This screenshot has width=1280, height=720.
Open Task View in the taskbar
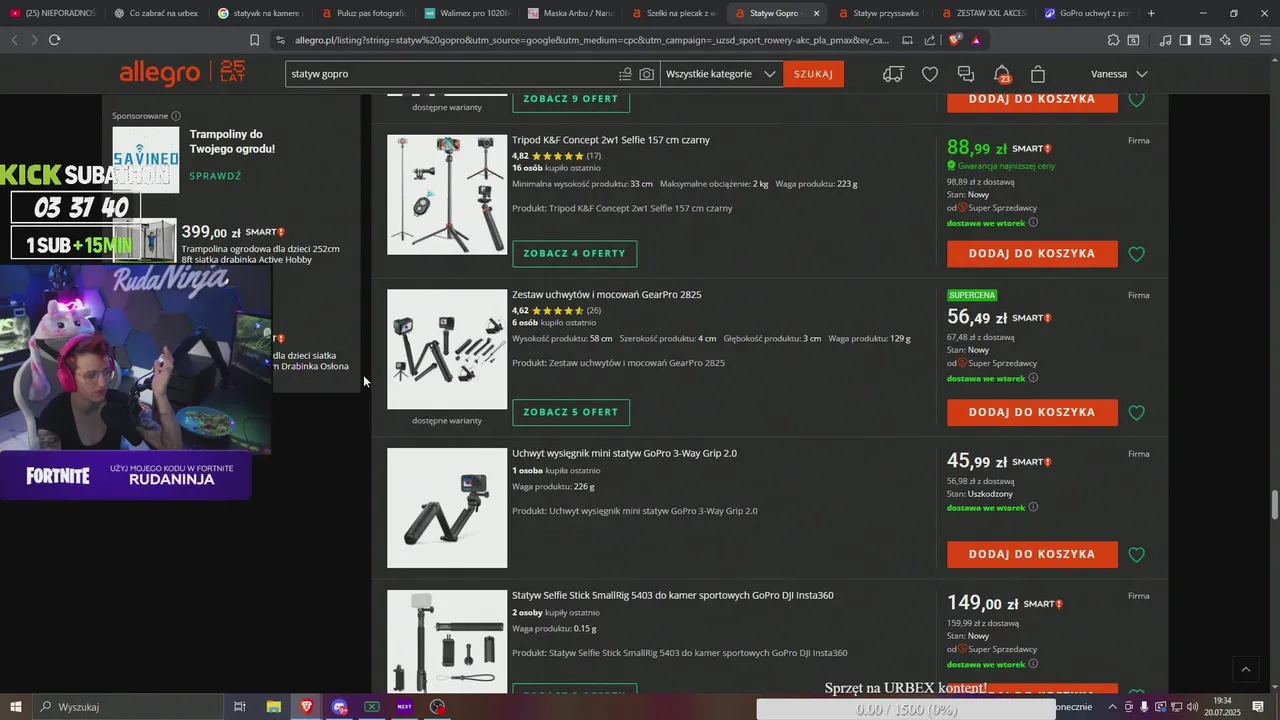pos(240,707)
